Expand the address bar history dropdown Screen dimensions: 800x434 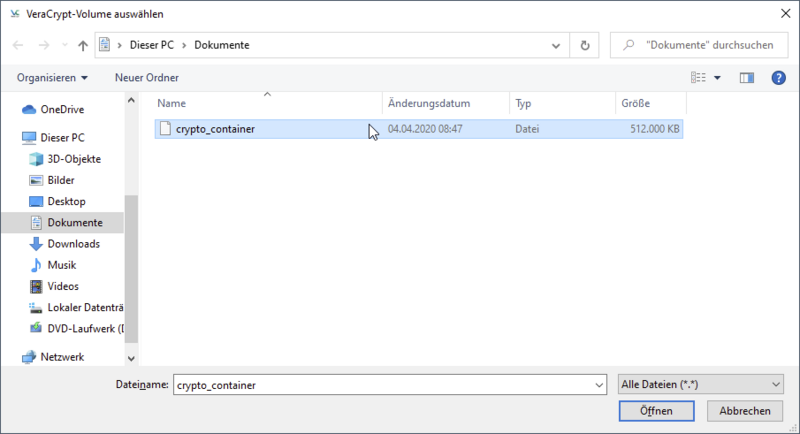point(556,45)
